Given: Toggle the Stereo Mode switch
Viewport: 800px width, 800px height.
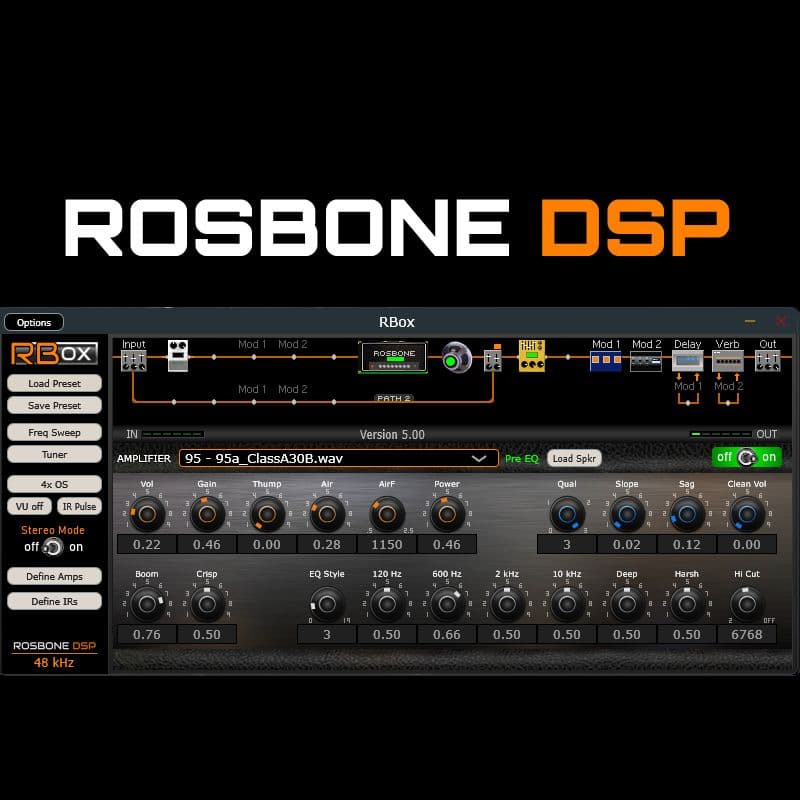Looking at the screenshot, I should tap(53, 547).
